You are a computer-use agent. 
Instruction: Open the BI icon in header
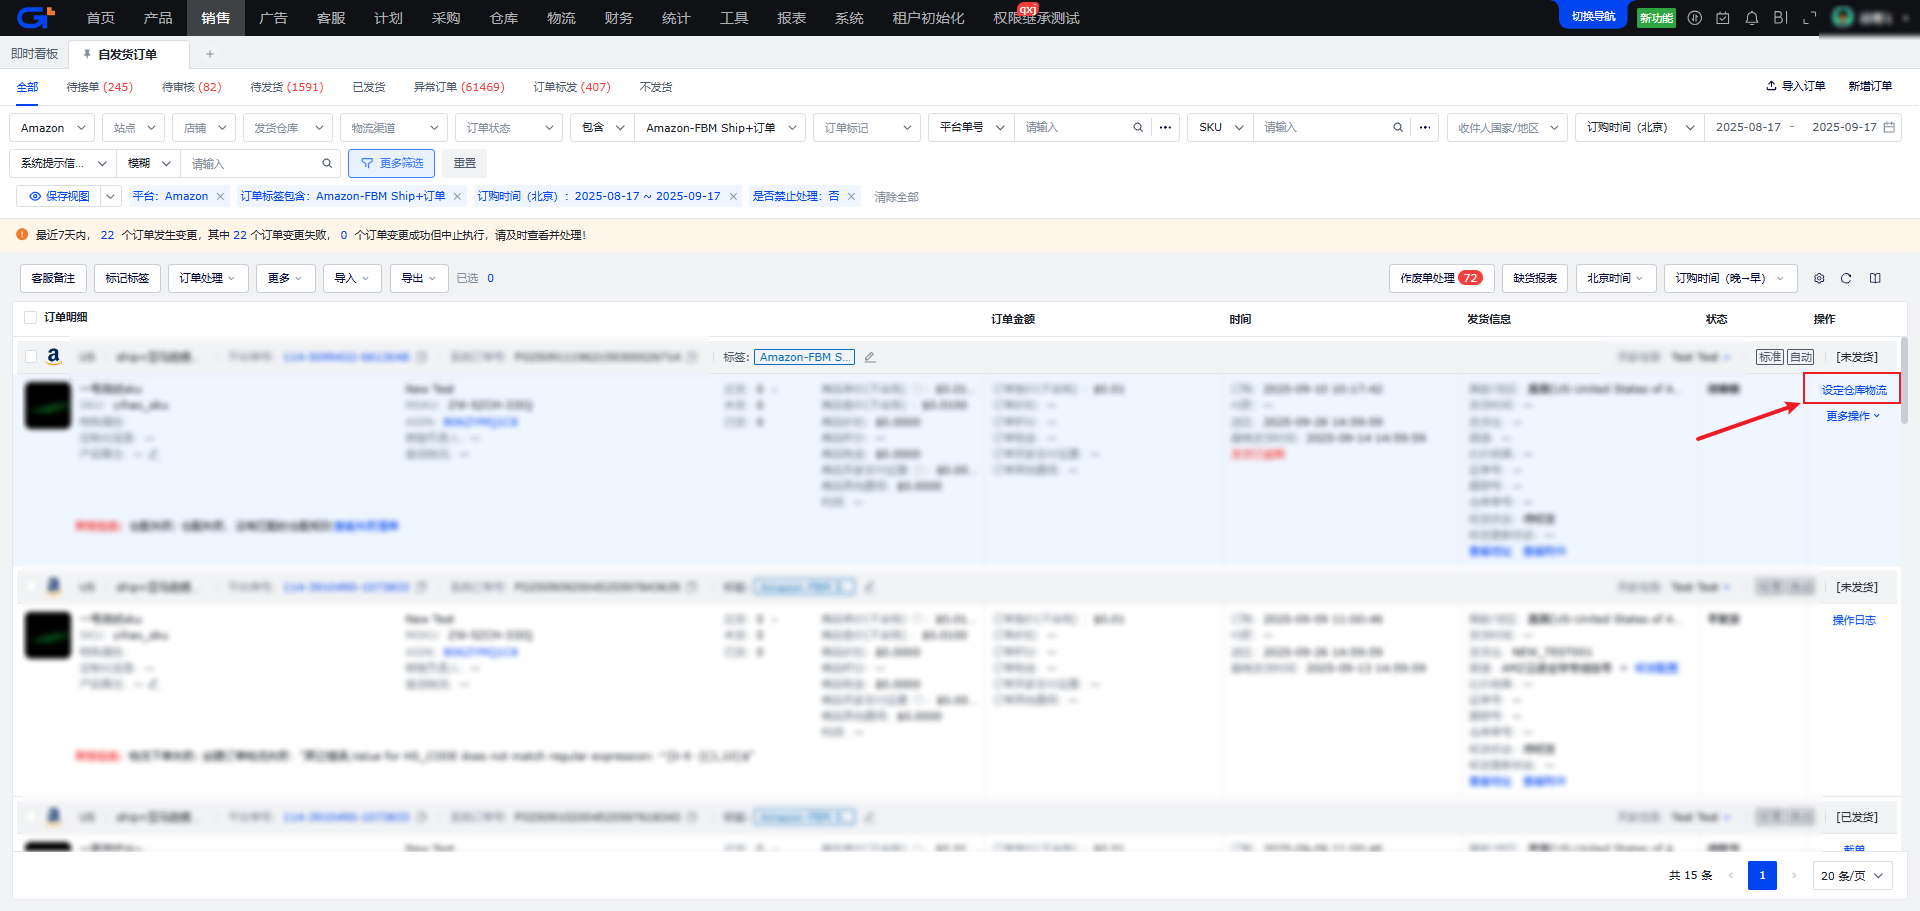1780,18
